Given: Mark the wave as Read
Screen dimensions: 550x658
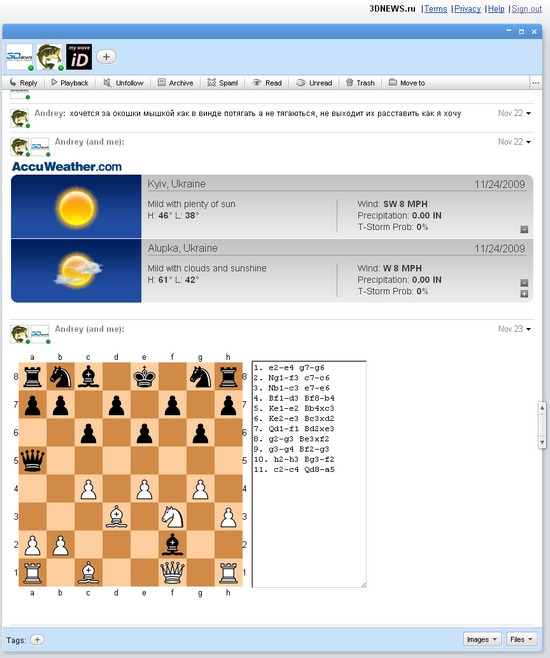Looking at the screenshot, I should tap(267, 83).
